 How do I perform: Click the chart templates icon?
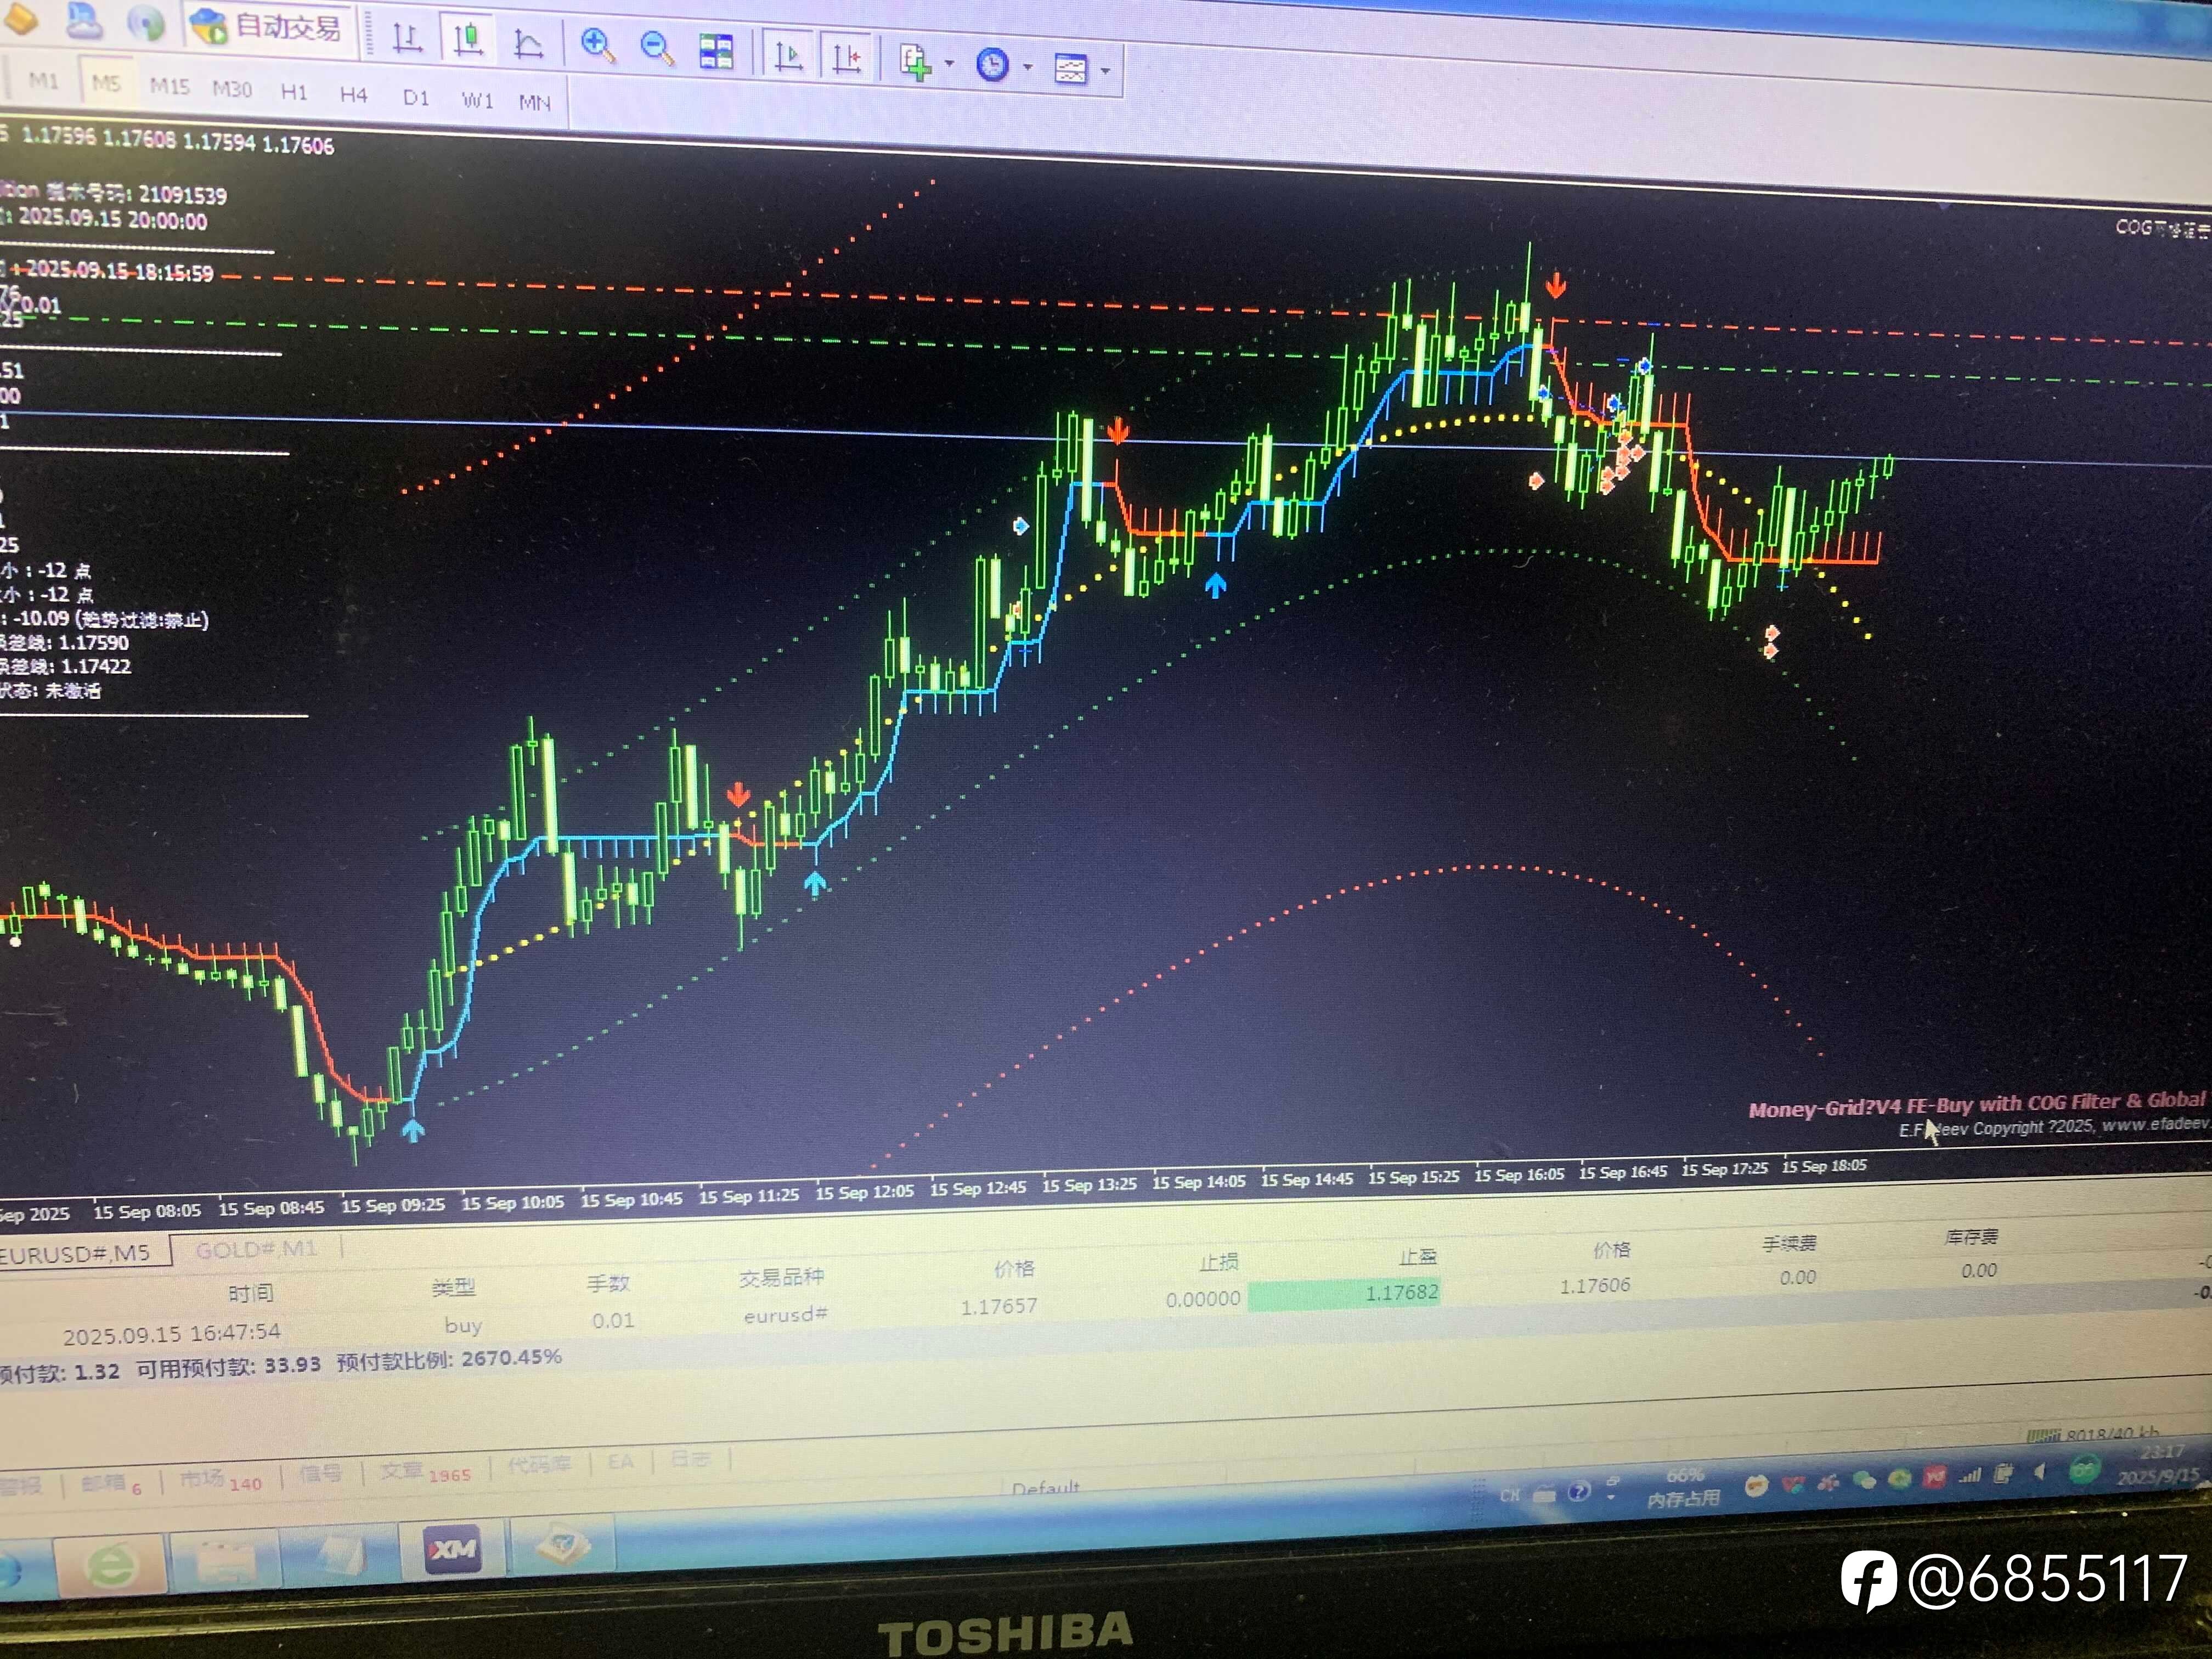(x=1070, y=69)
